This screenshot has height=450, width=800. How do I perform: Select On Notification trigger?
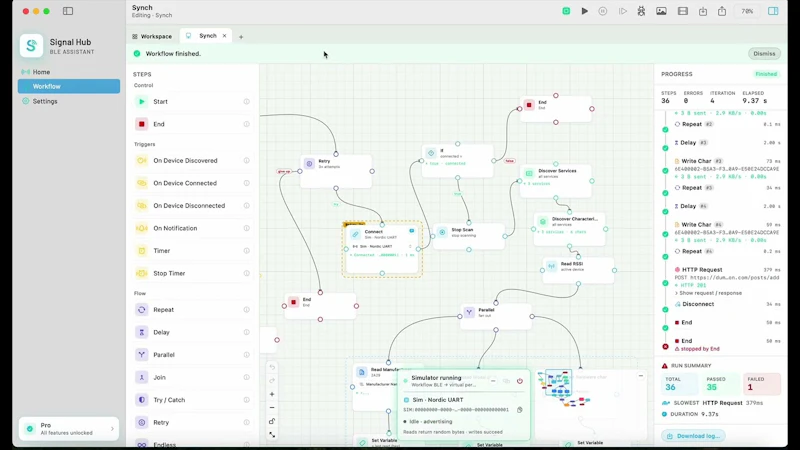tap(192, 228)
